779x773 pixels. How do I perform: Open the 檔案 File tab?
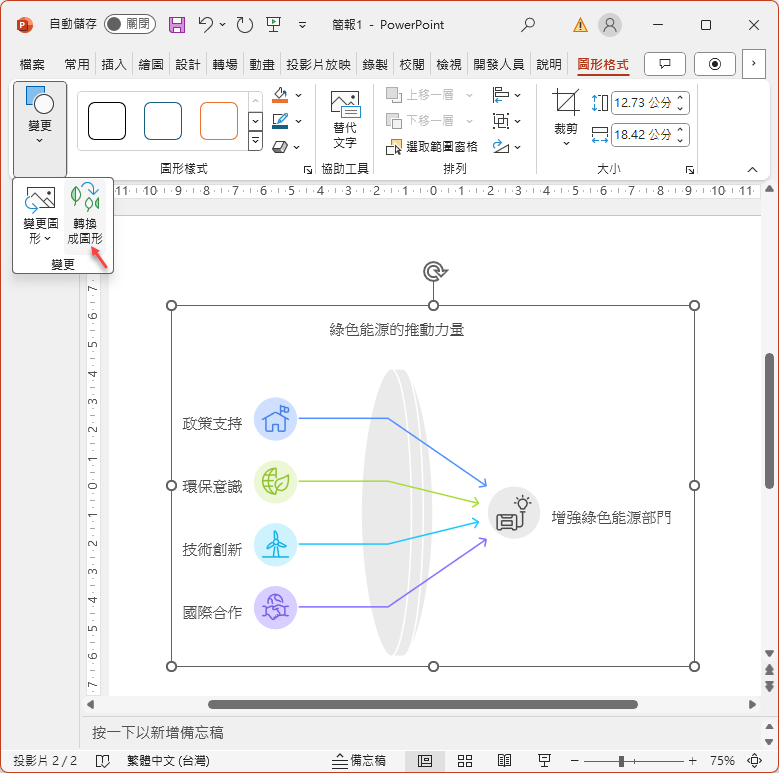click(x=32, y=65)
